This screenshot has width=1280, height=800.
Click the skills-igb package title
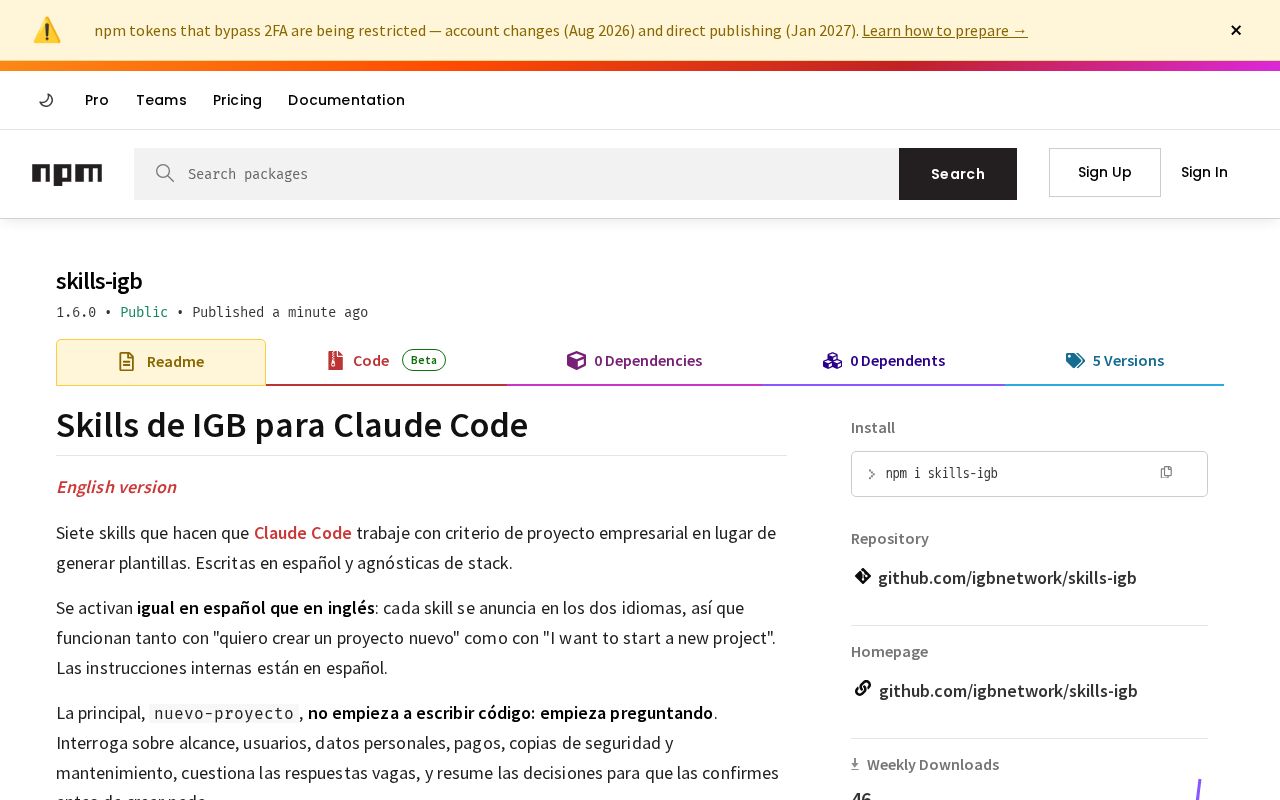99,281
